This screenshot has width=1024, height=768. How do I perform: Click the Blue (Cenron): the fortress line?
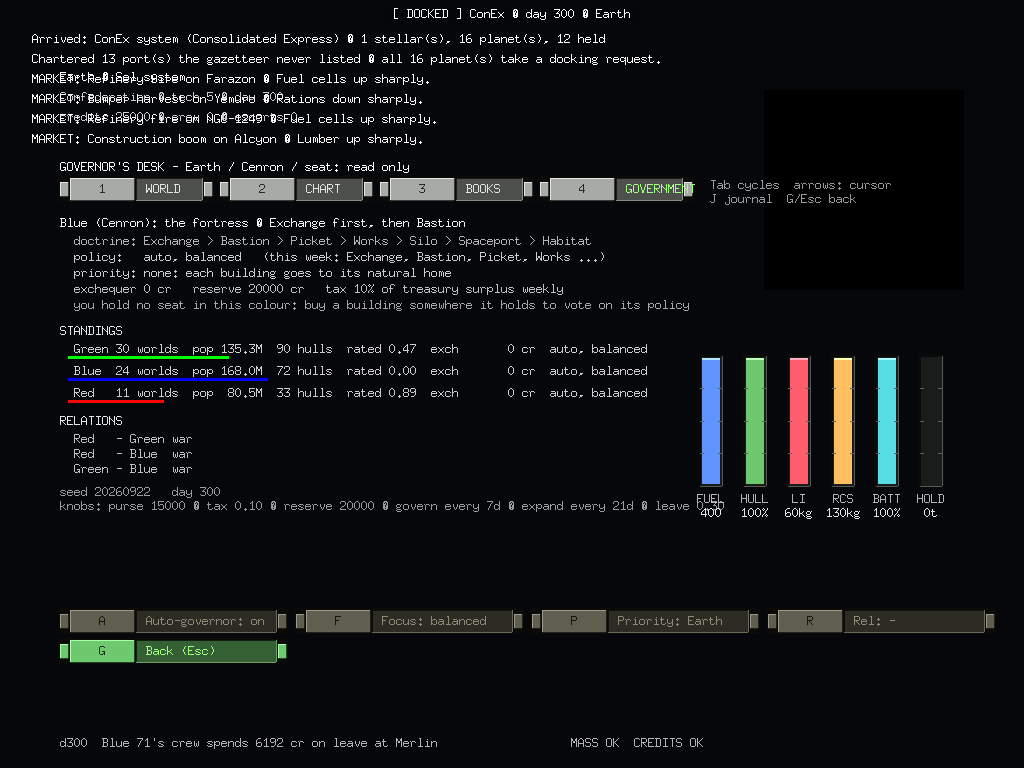coord(263,223)
